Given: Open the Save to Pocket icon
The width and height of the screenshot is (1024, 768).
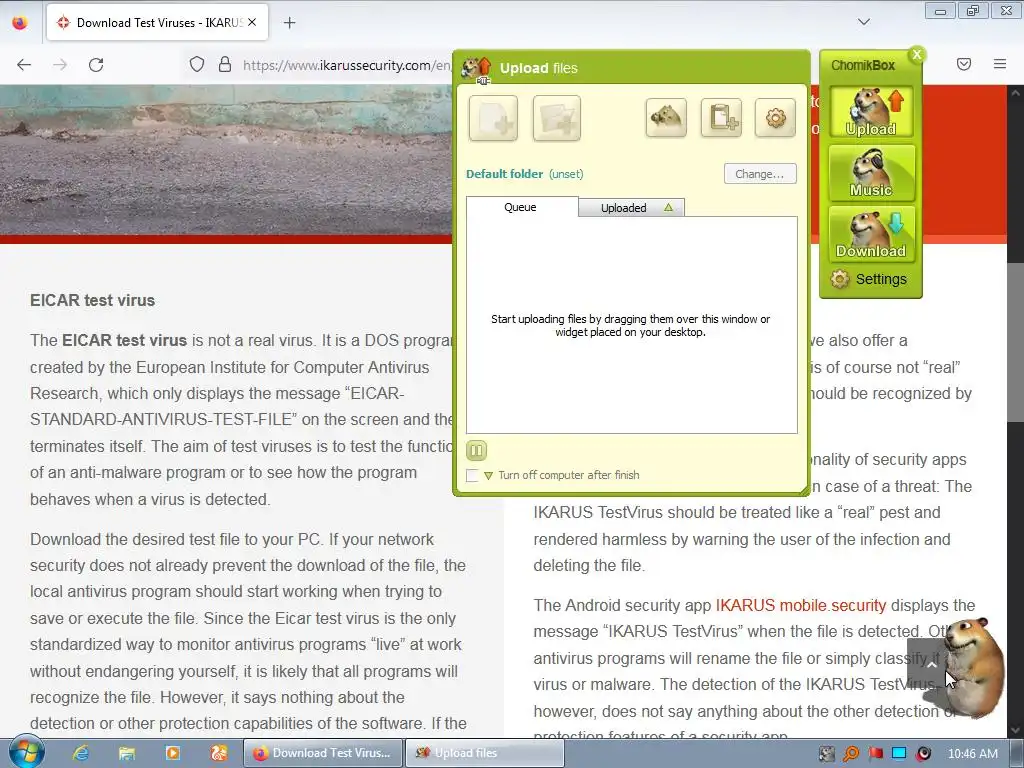Looking at the screenshot, I should [964, 64].
